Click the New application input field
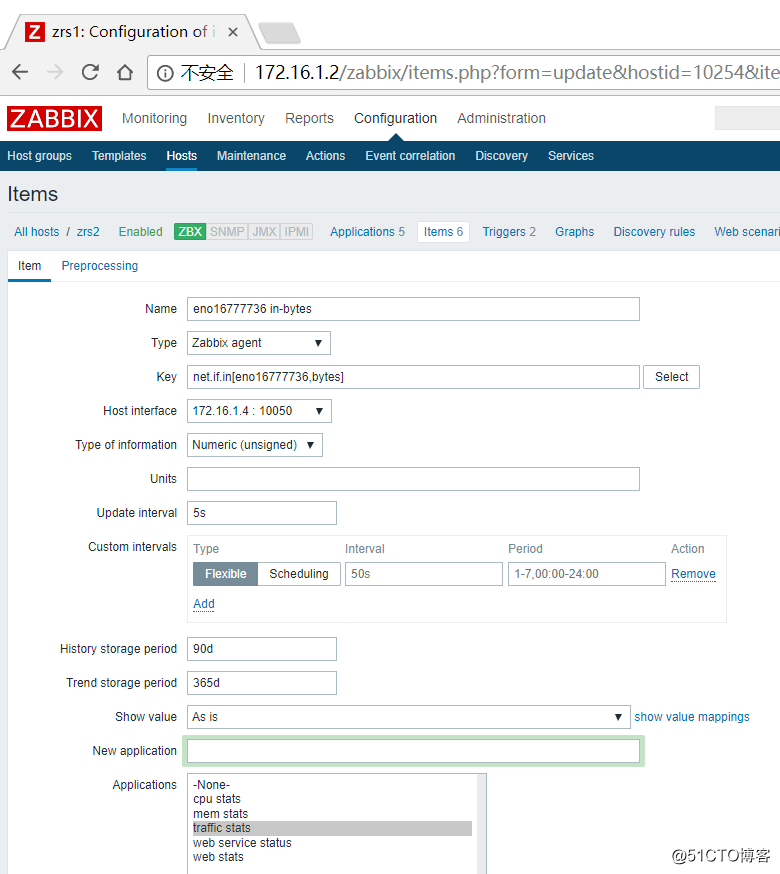The width and height of the screenshot is (780, 874). [413, 751]
